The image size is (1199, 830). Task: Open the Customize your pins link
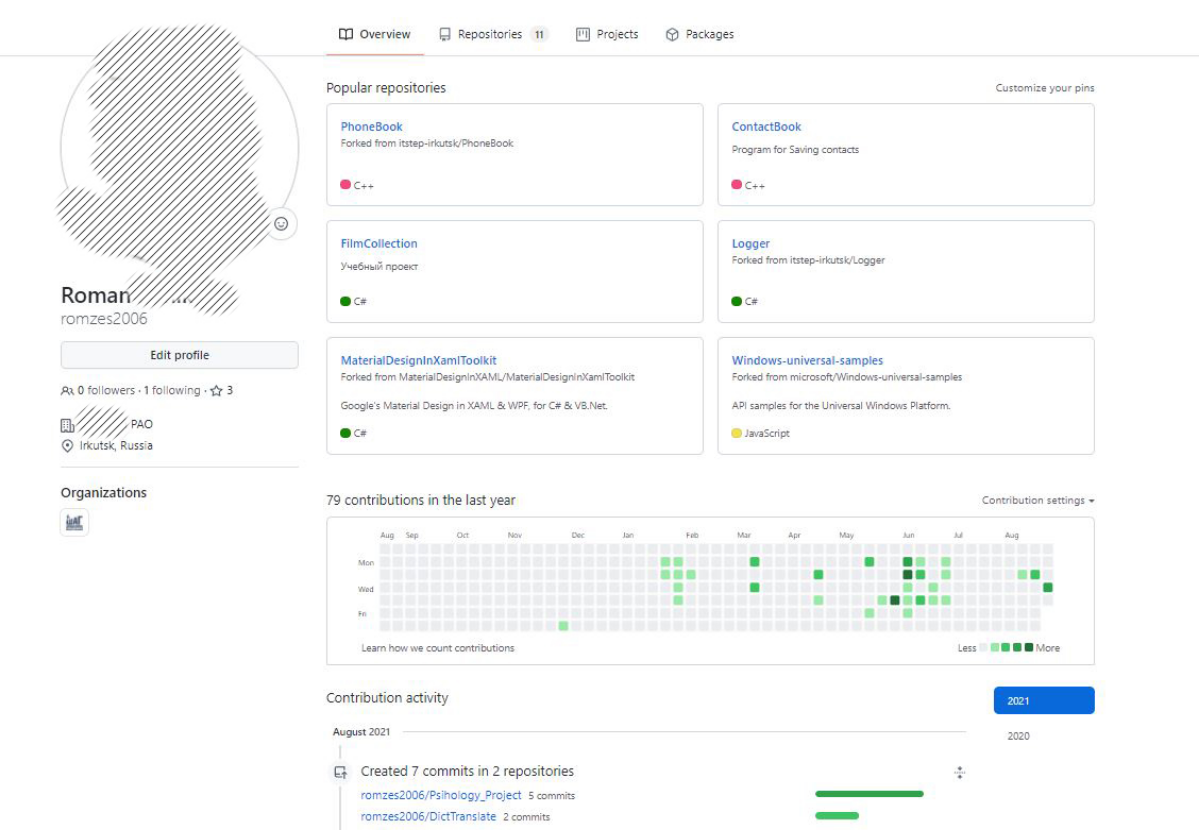[x=1044, y=88]
